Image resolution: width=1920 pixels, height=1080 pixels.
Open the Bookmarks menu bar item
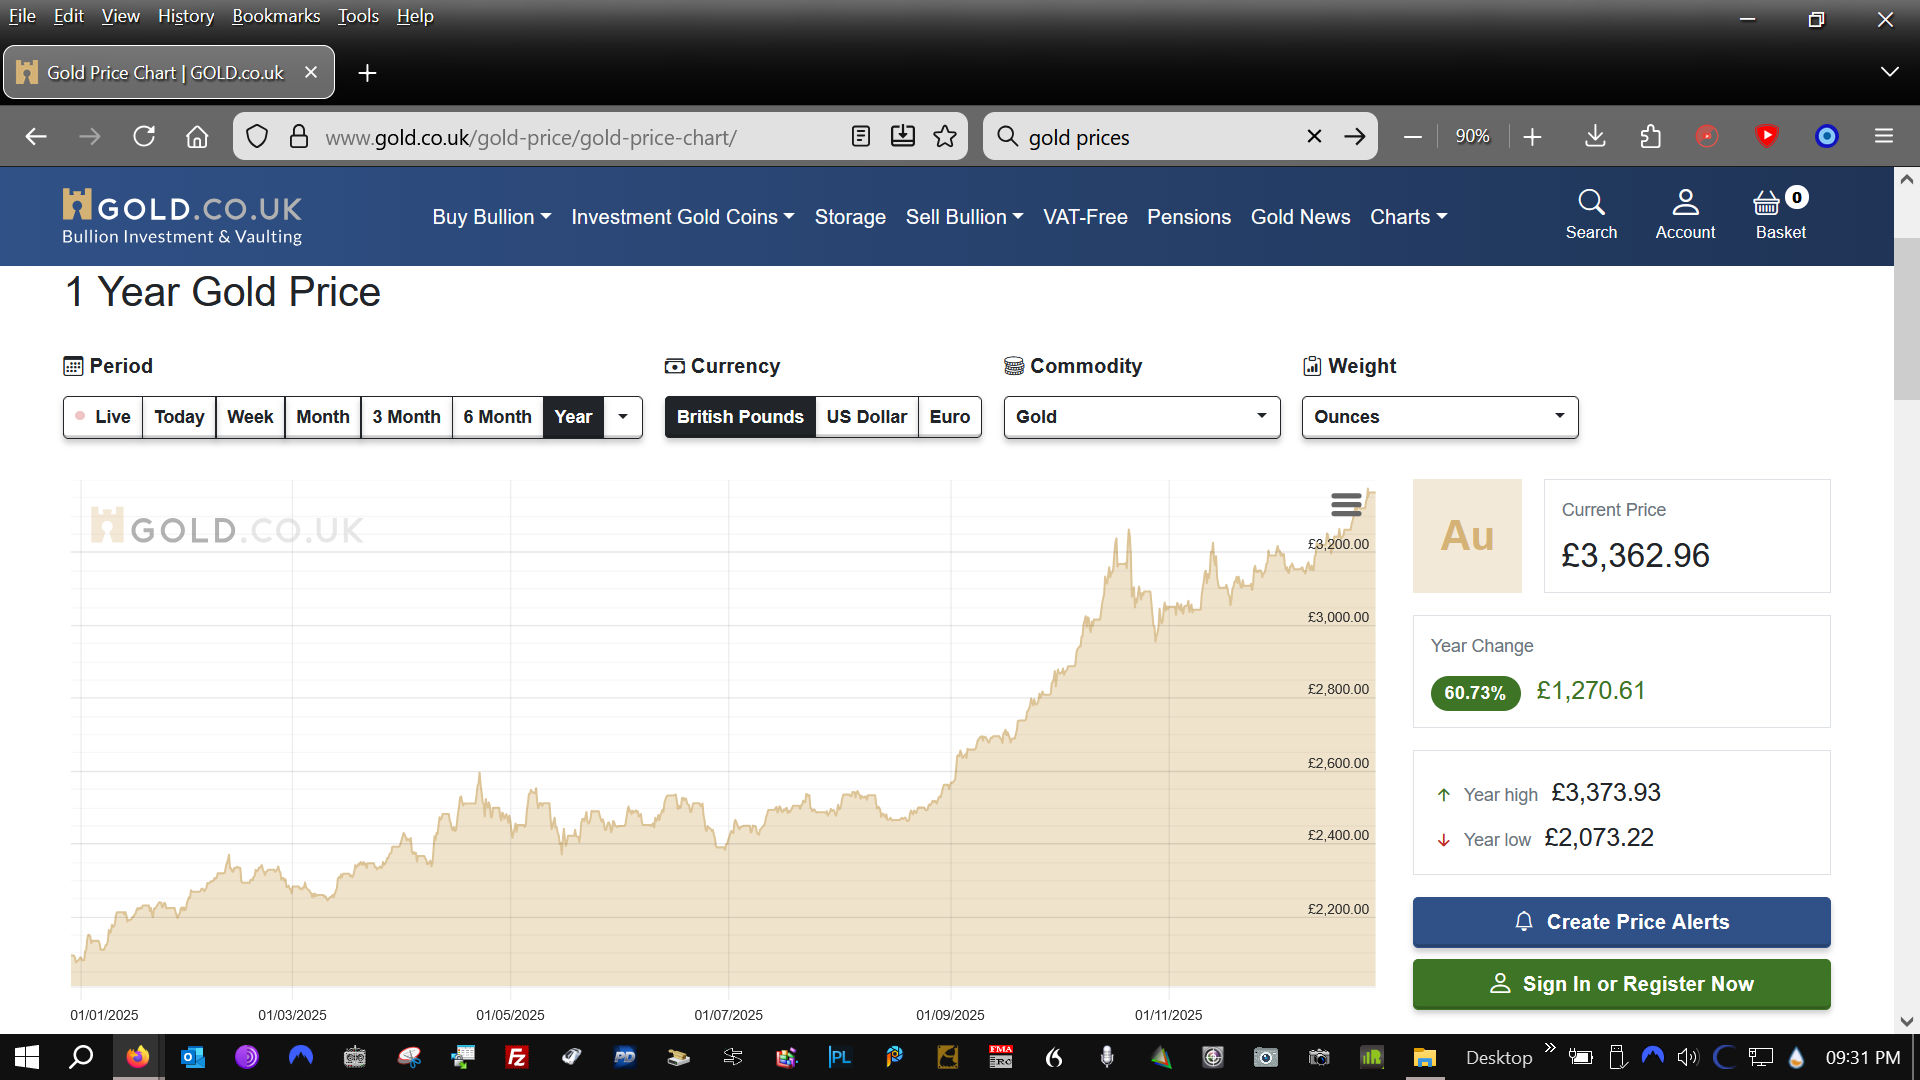[276, 16]
